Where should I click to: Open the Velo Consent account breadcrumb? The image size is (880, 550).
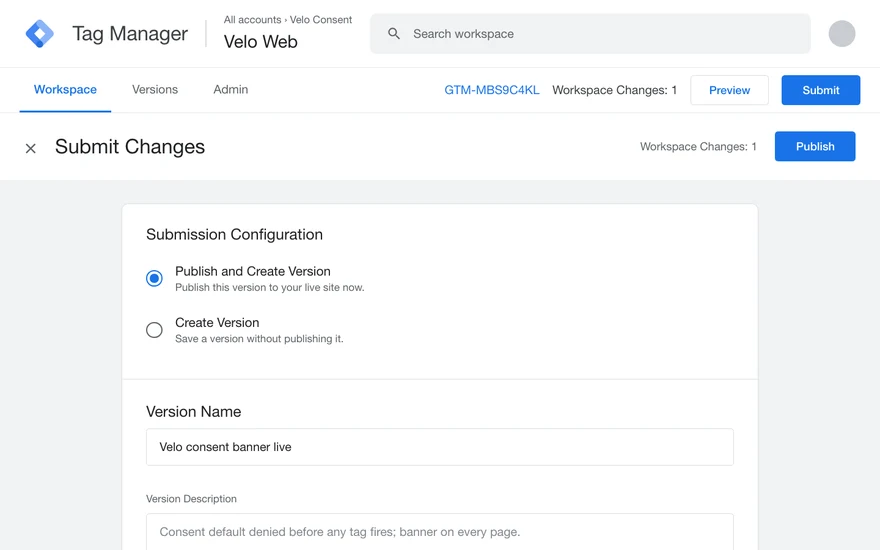(x=321, y=20)
